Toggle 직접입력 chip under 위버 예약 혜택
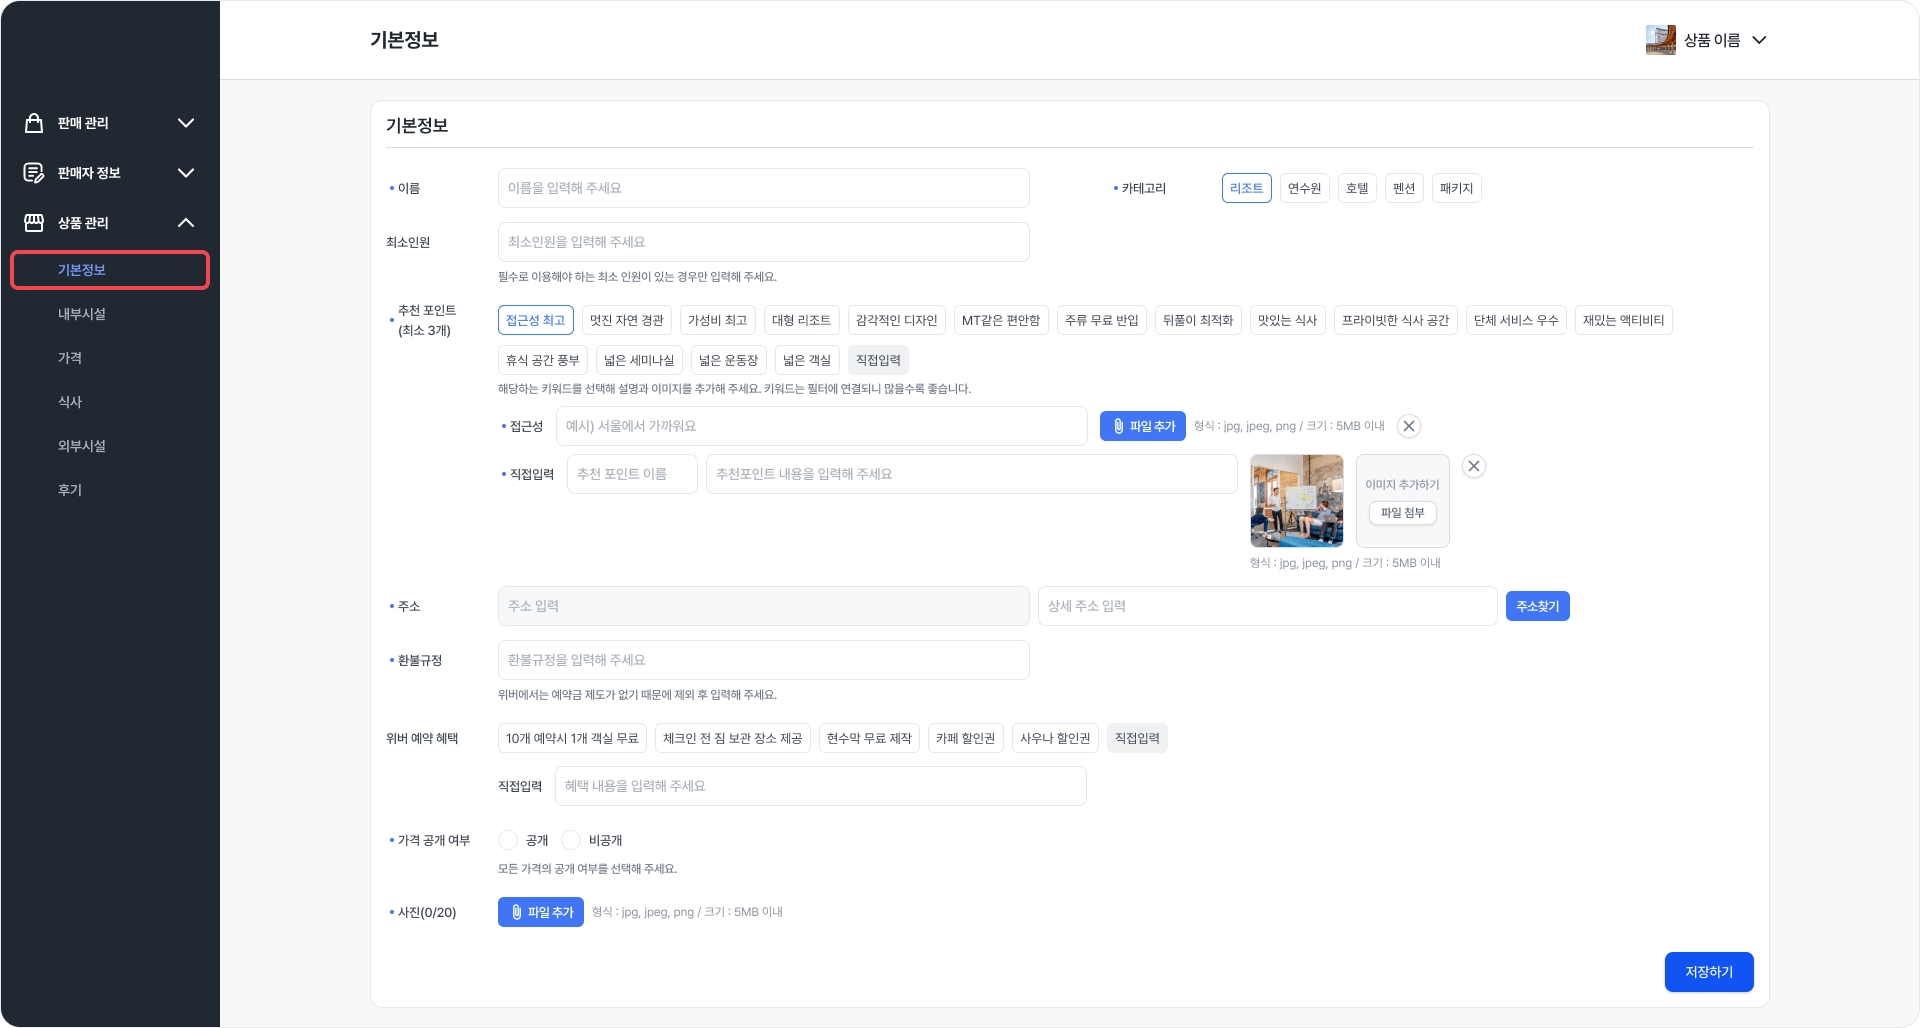 (x=1138, y=738)
